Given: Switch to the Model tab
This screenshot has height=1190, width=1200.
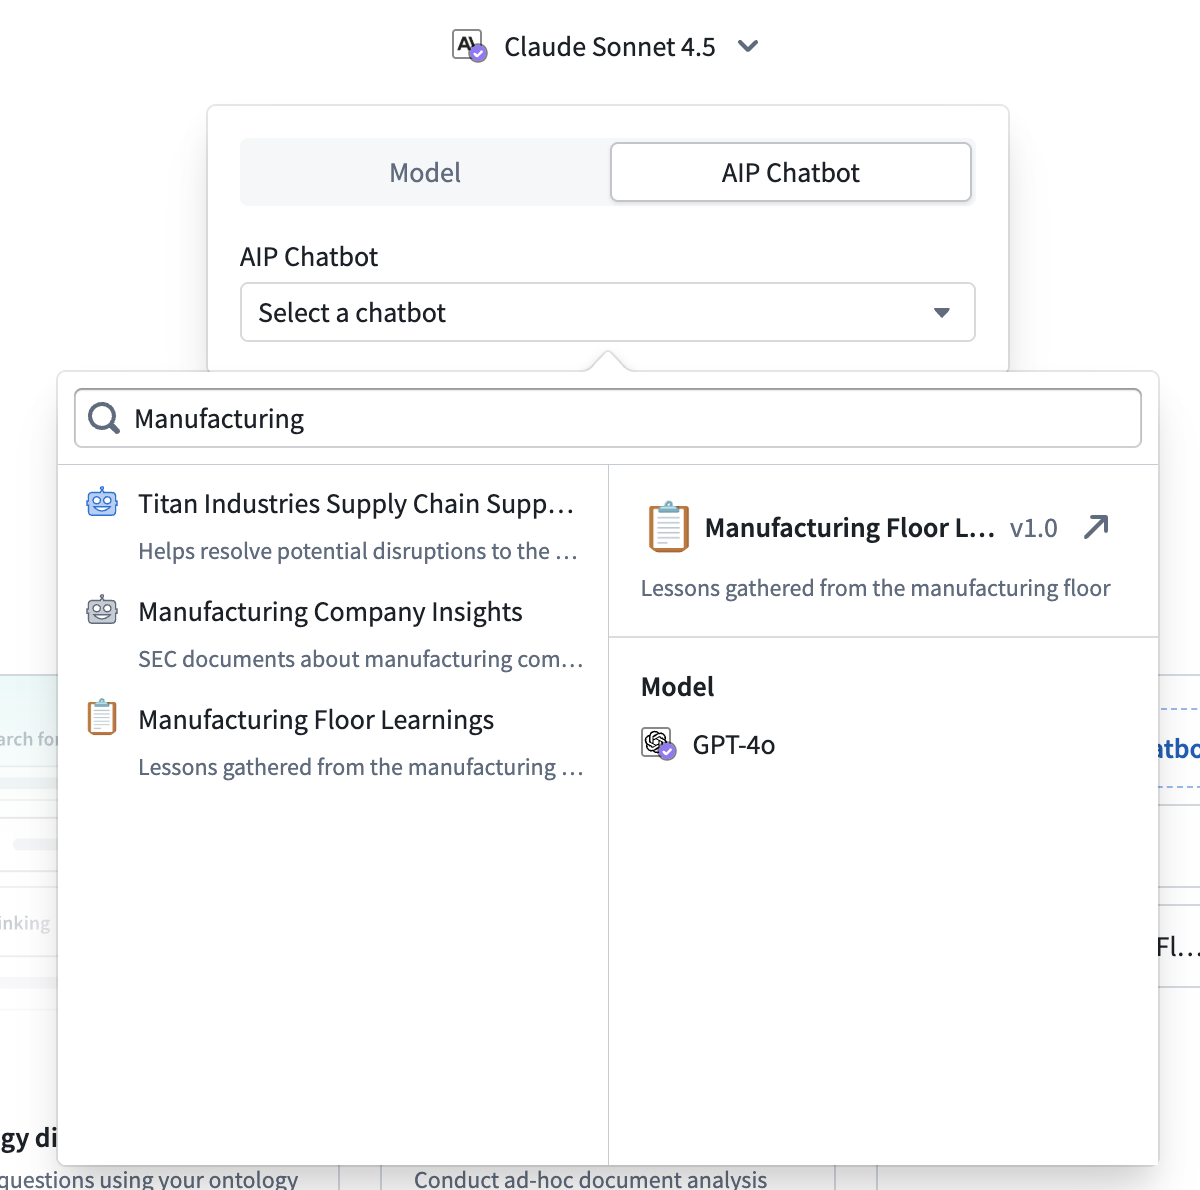Looking at the screenshot, I should (424, 172).
